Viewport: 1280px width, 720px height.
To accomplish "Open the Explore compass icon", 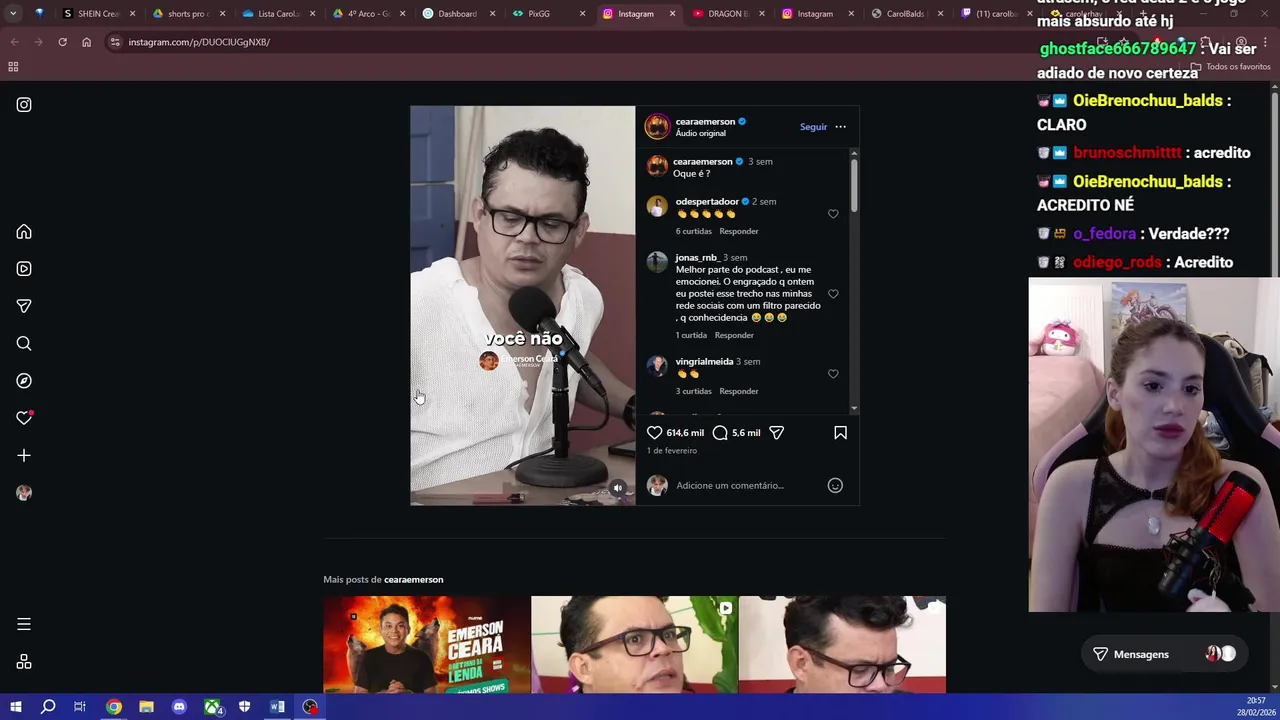I will pyautogui.click(x=24, y=381).
